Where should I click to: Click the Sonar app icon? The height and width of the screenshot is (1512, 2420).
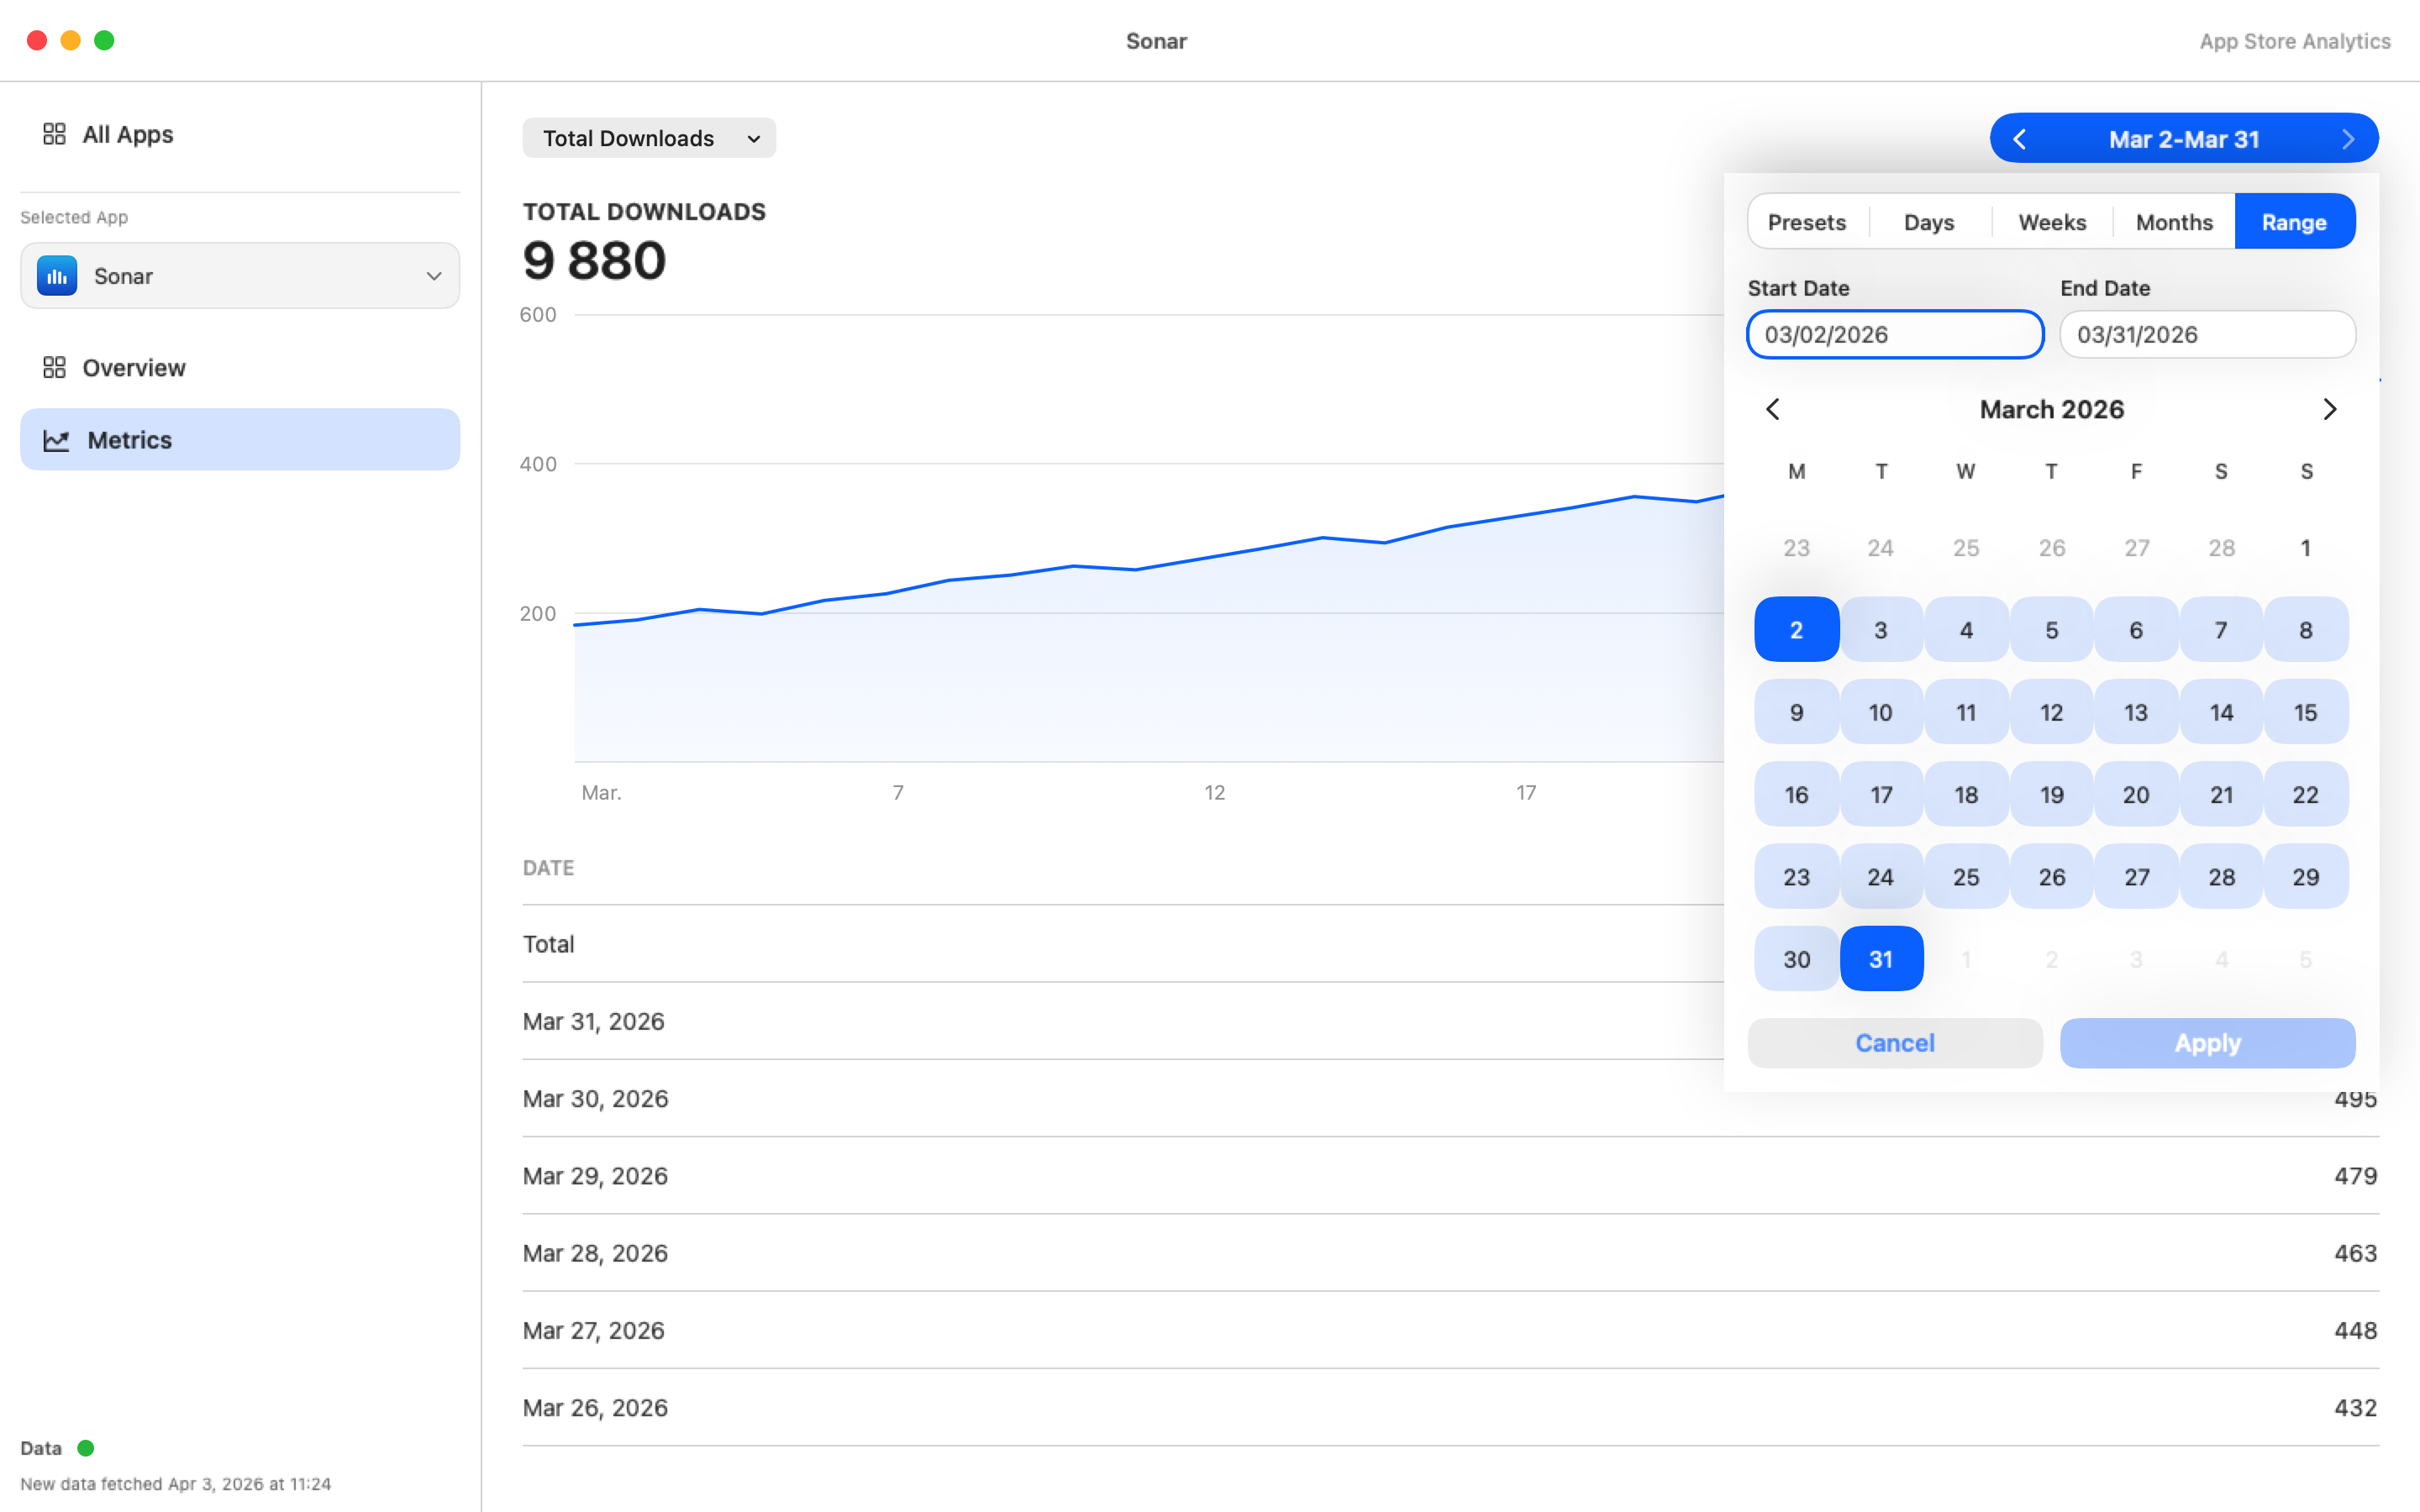[57, 276]
